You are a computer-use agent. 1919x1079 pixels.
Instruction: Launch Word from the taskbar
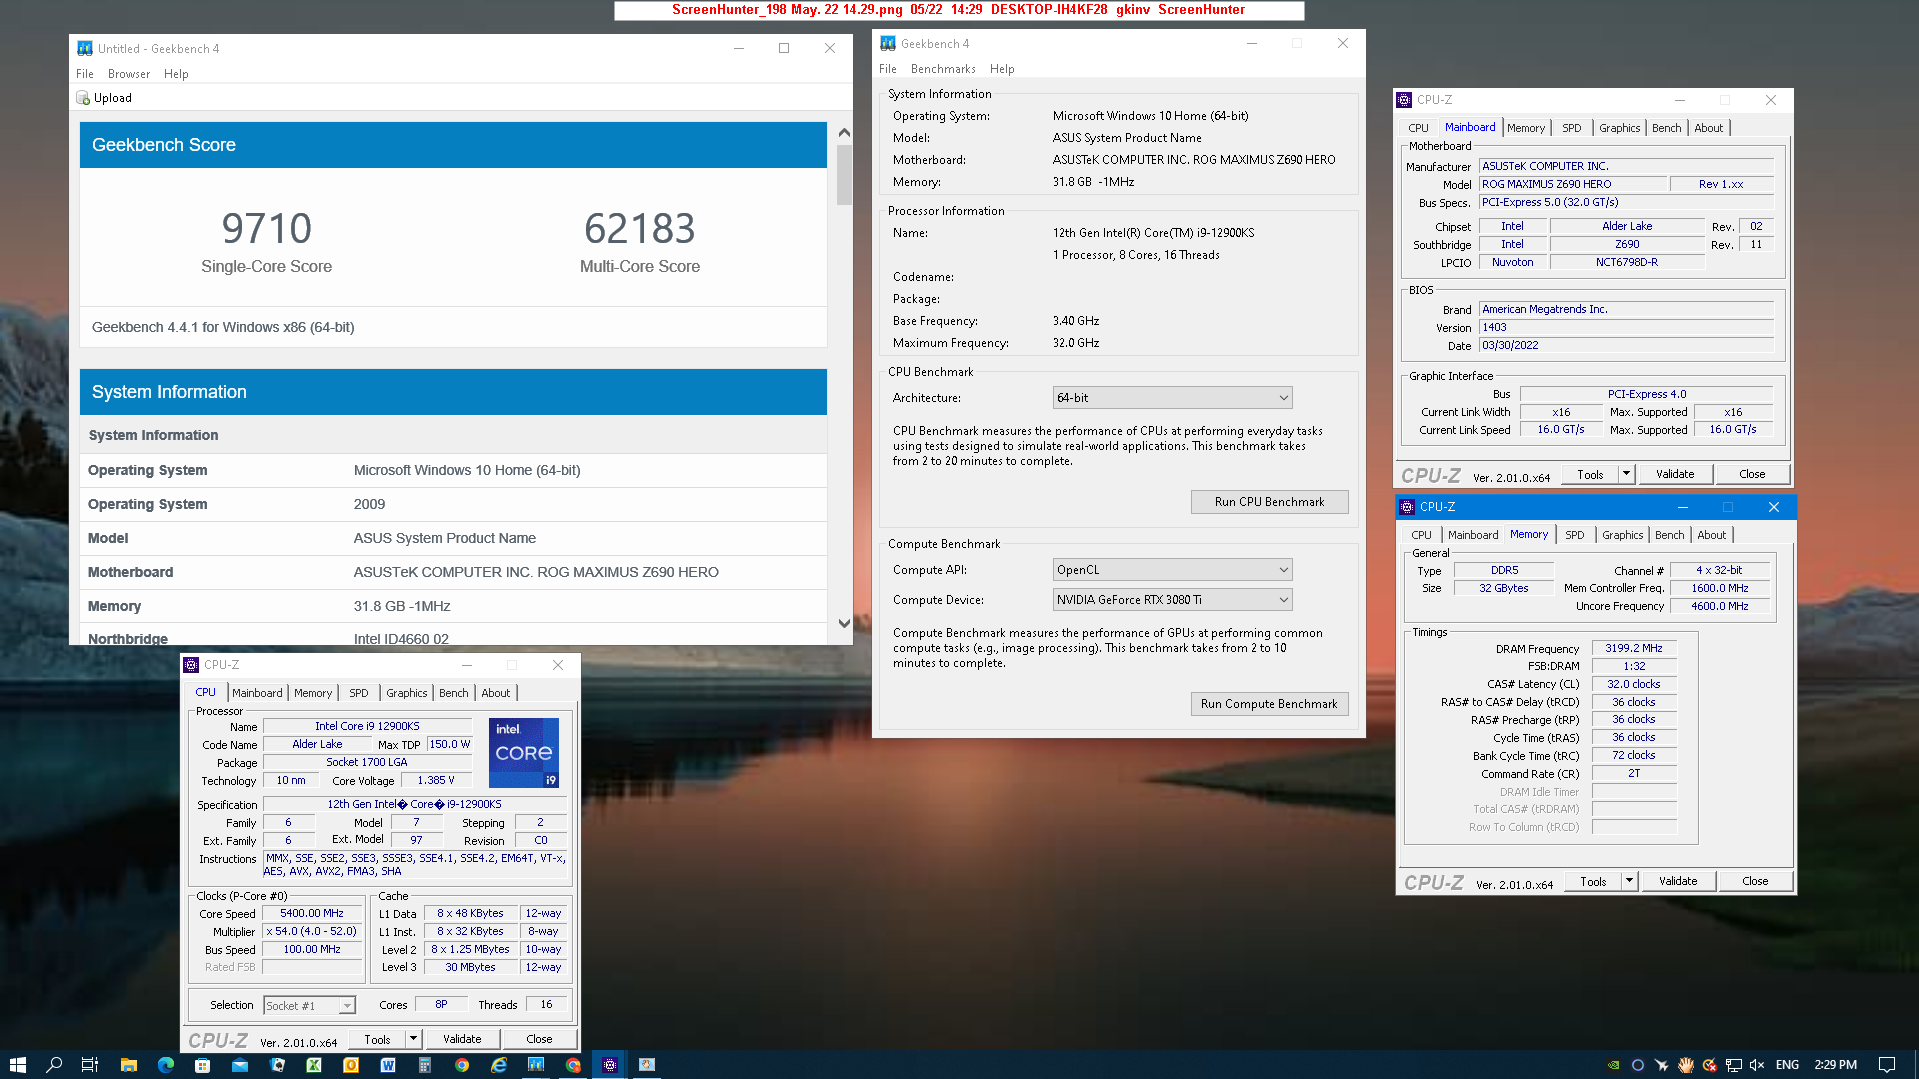pyautogui.click(x=388, y=1065)
